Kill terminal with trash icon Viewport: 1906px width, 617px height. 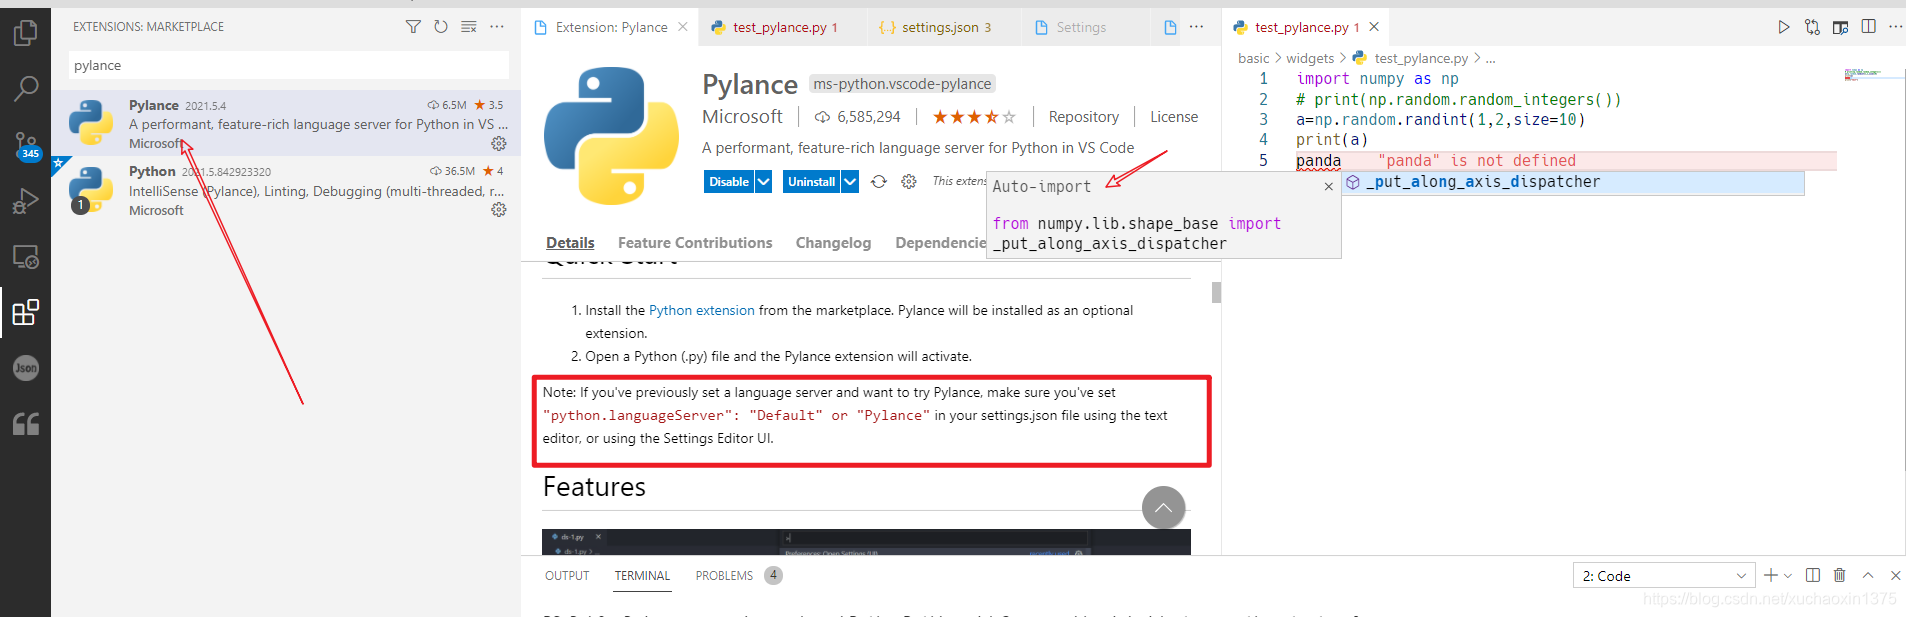1840,575
